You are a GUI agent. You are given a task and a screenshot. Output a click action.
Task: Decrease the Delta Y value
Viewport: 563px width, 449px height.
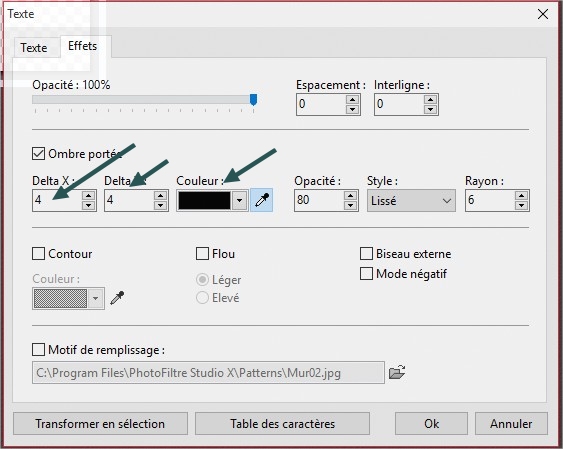click(x=160, y=205)
